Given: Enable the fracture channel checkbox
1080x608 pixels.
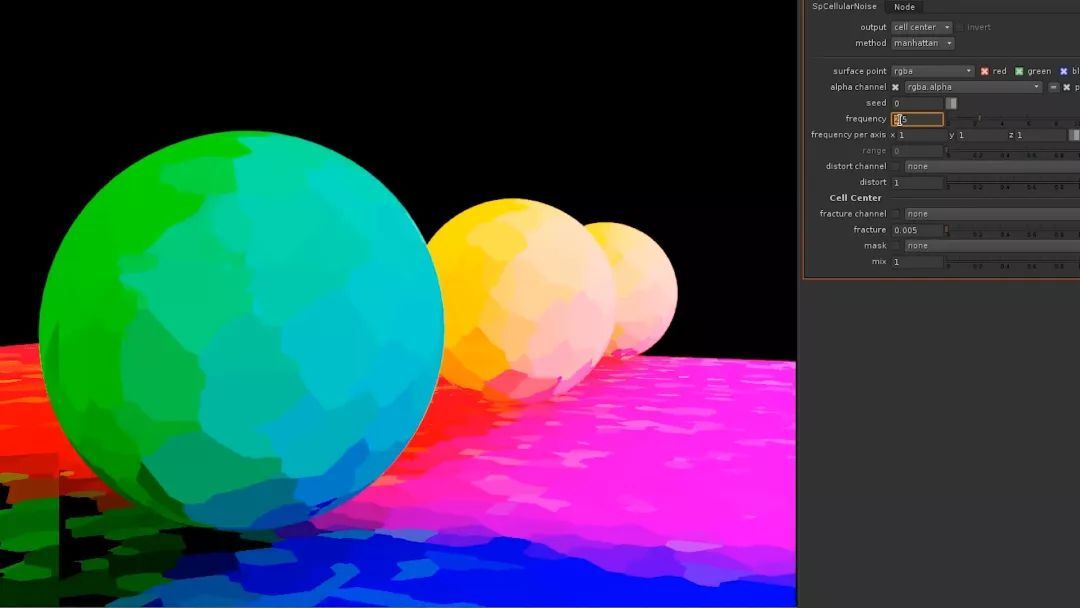Looking at the screenshot, I should coord(896,214).
